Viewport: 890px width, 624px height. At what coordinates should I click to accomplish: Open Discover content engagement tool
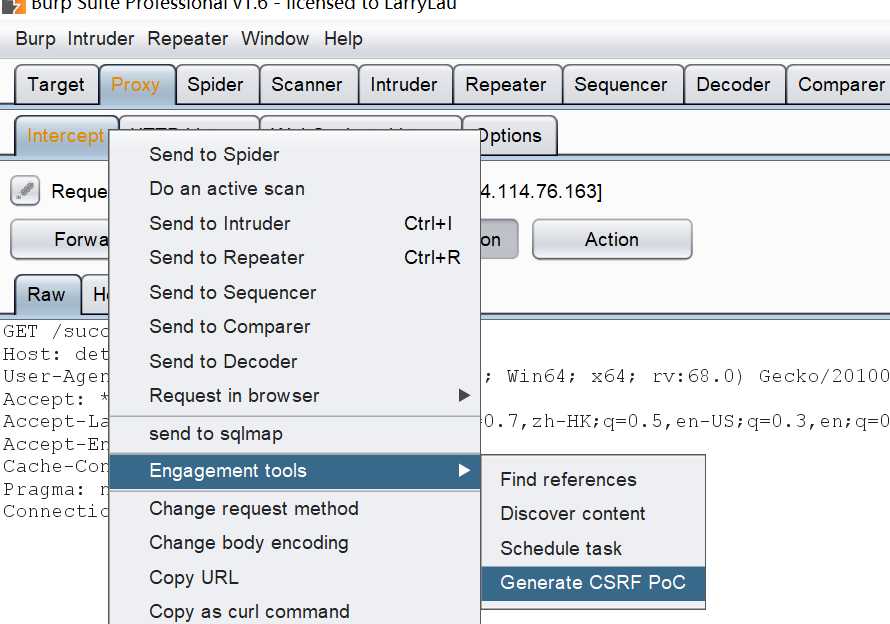point(573,514)
